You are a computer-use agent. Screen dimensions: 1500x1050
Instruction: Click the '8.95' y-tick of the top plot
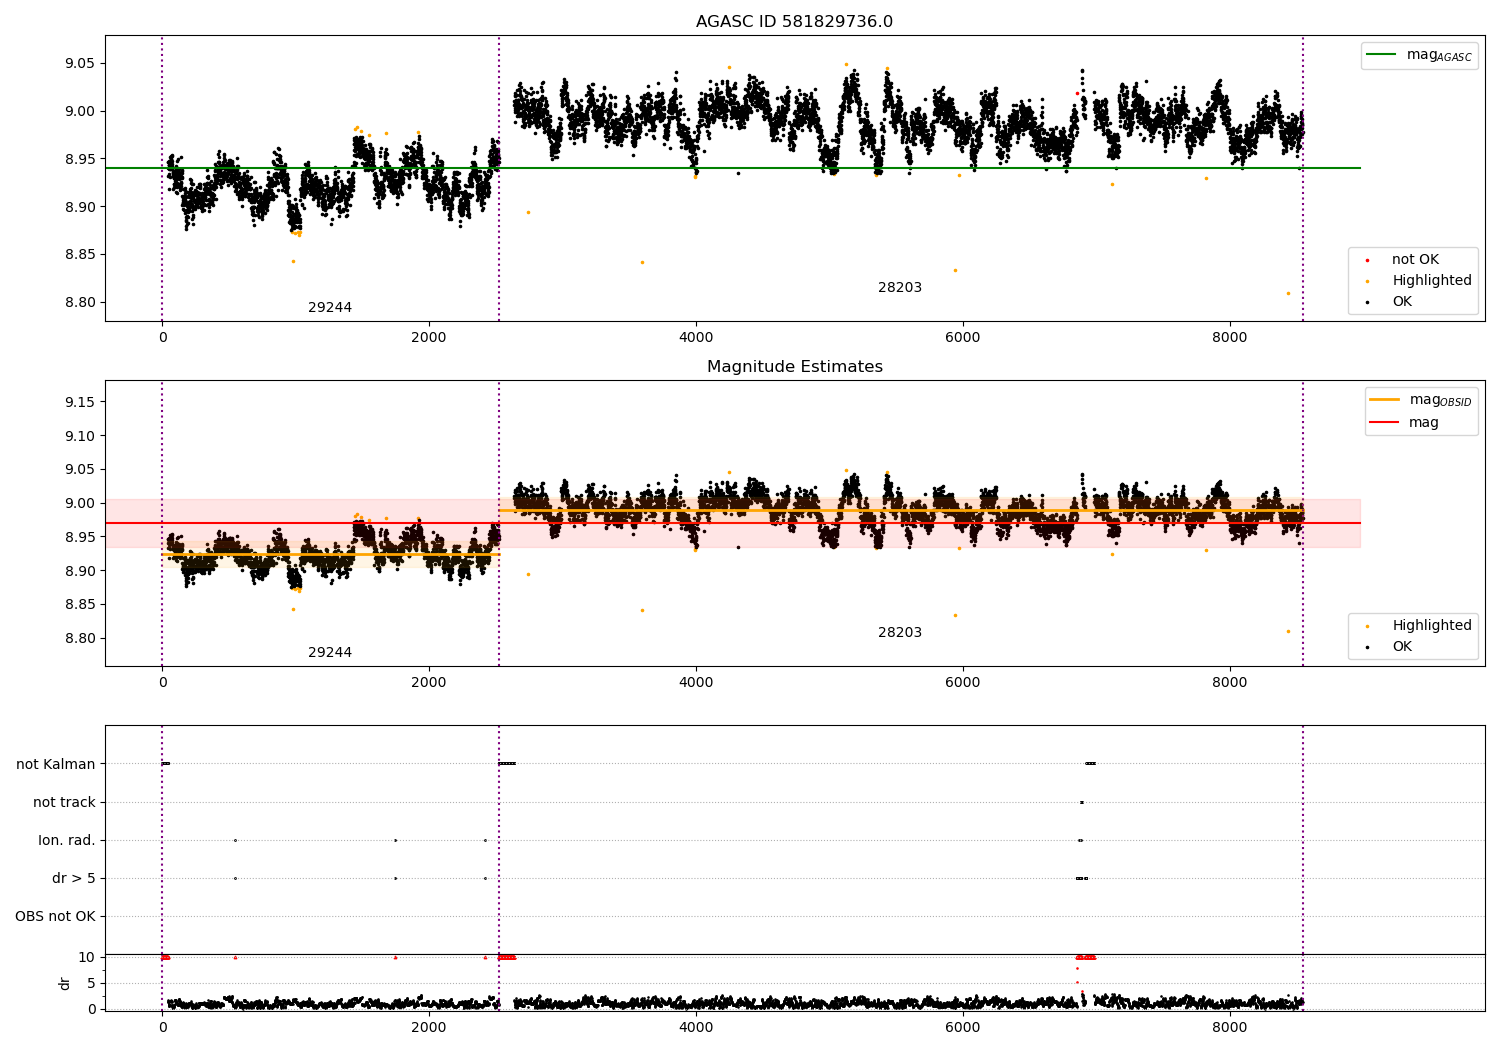79,160
